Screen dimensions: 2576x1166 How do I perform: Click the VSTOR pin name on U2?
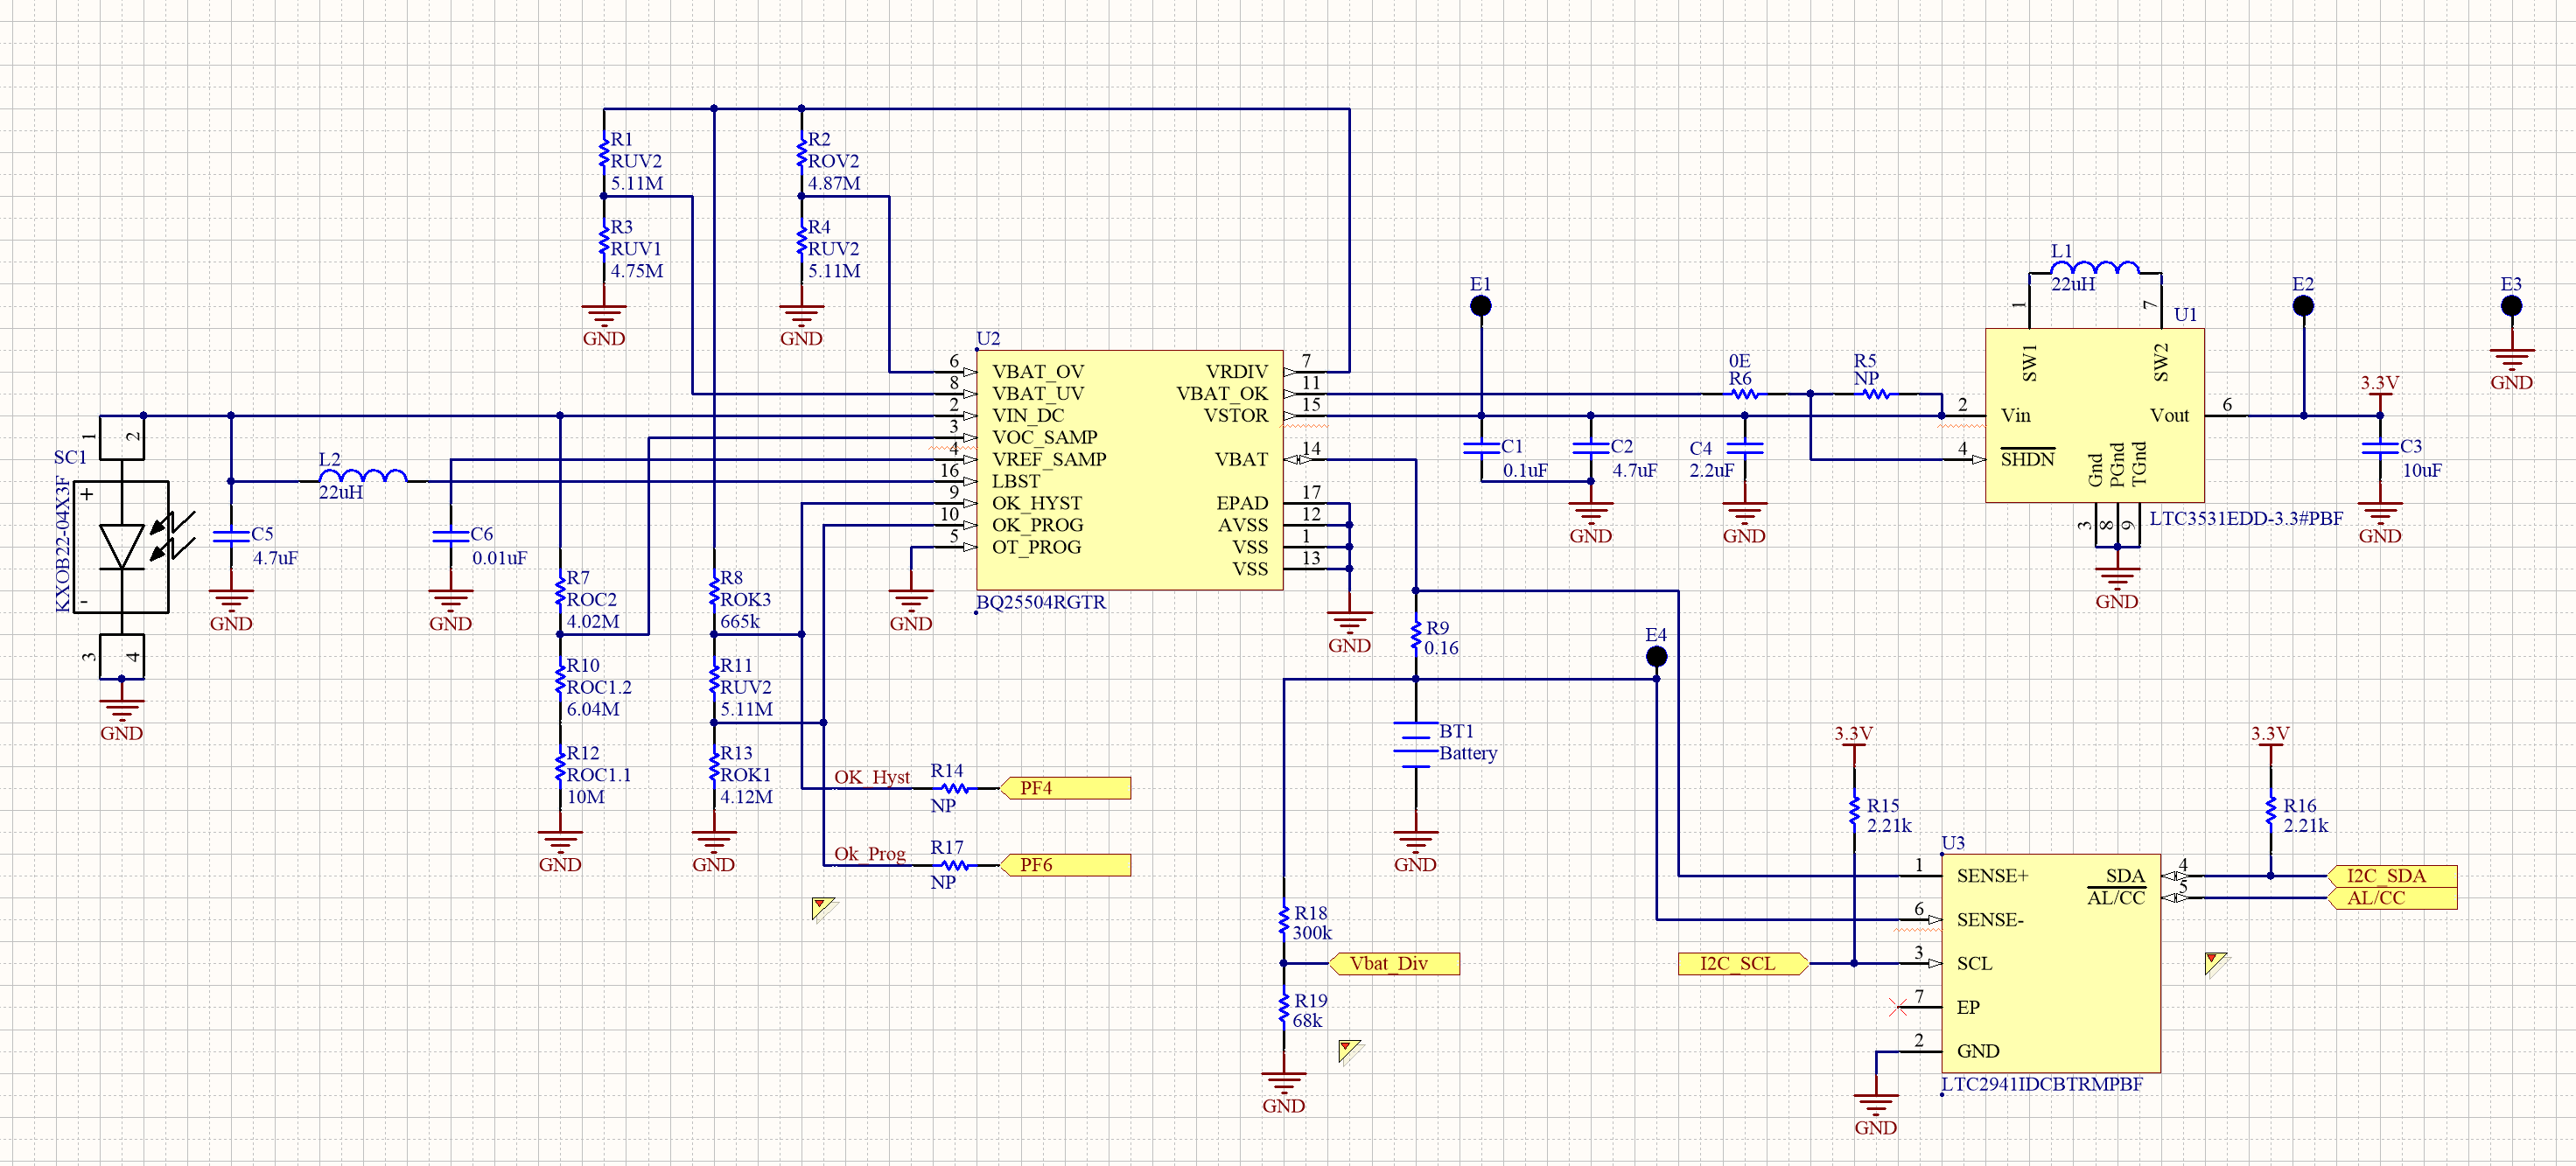tap(1235, 416)
